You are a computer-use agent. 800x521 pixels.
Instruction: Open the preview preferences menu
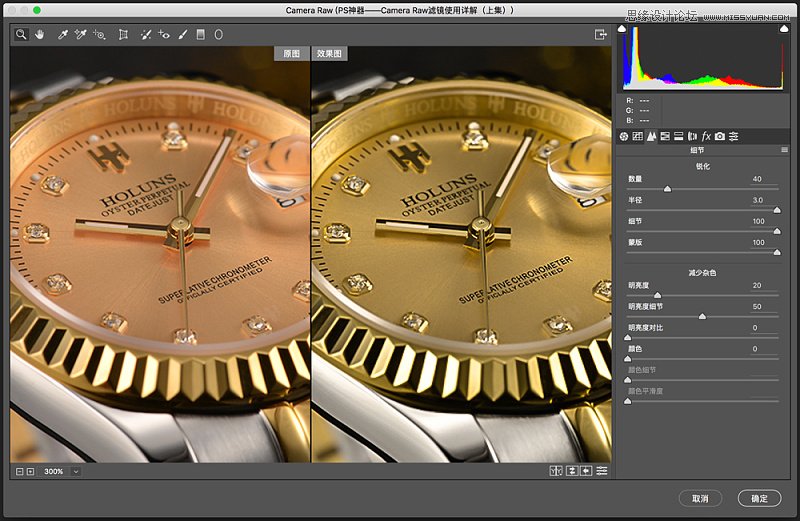(x=602, y=471)
